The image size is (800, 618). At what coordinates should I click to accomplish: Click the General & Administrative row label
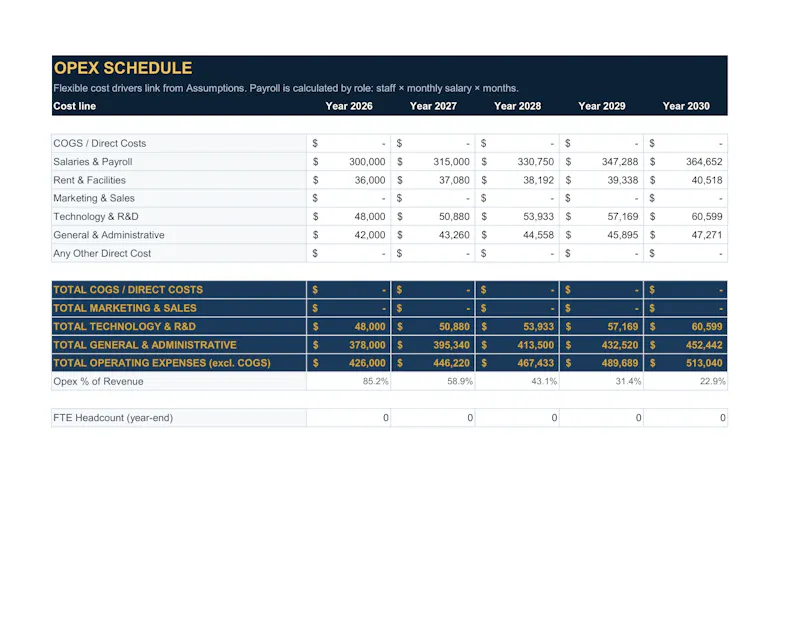pyautogui.click(x=109, y=235)
